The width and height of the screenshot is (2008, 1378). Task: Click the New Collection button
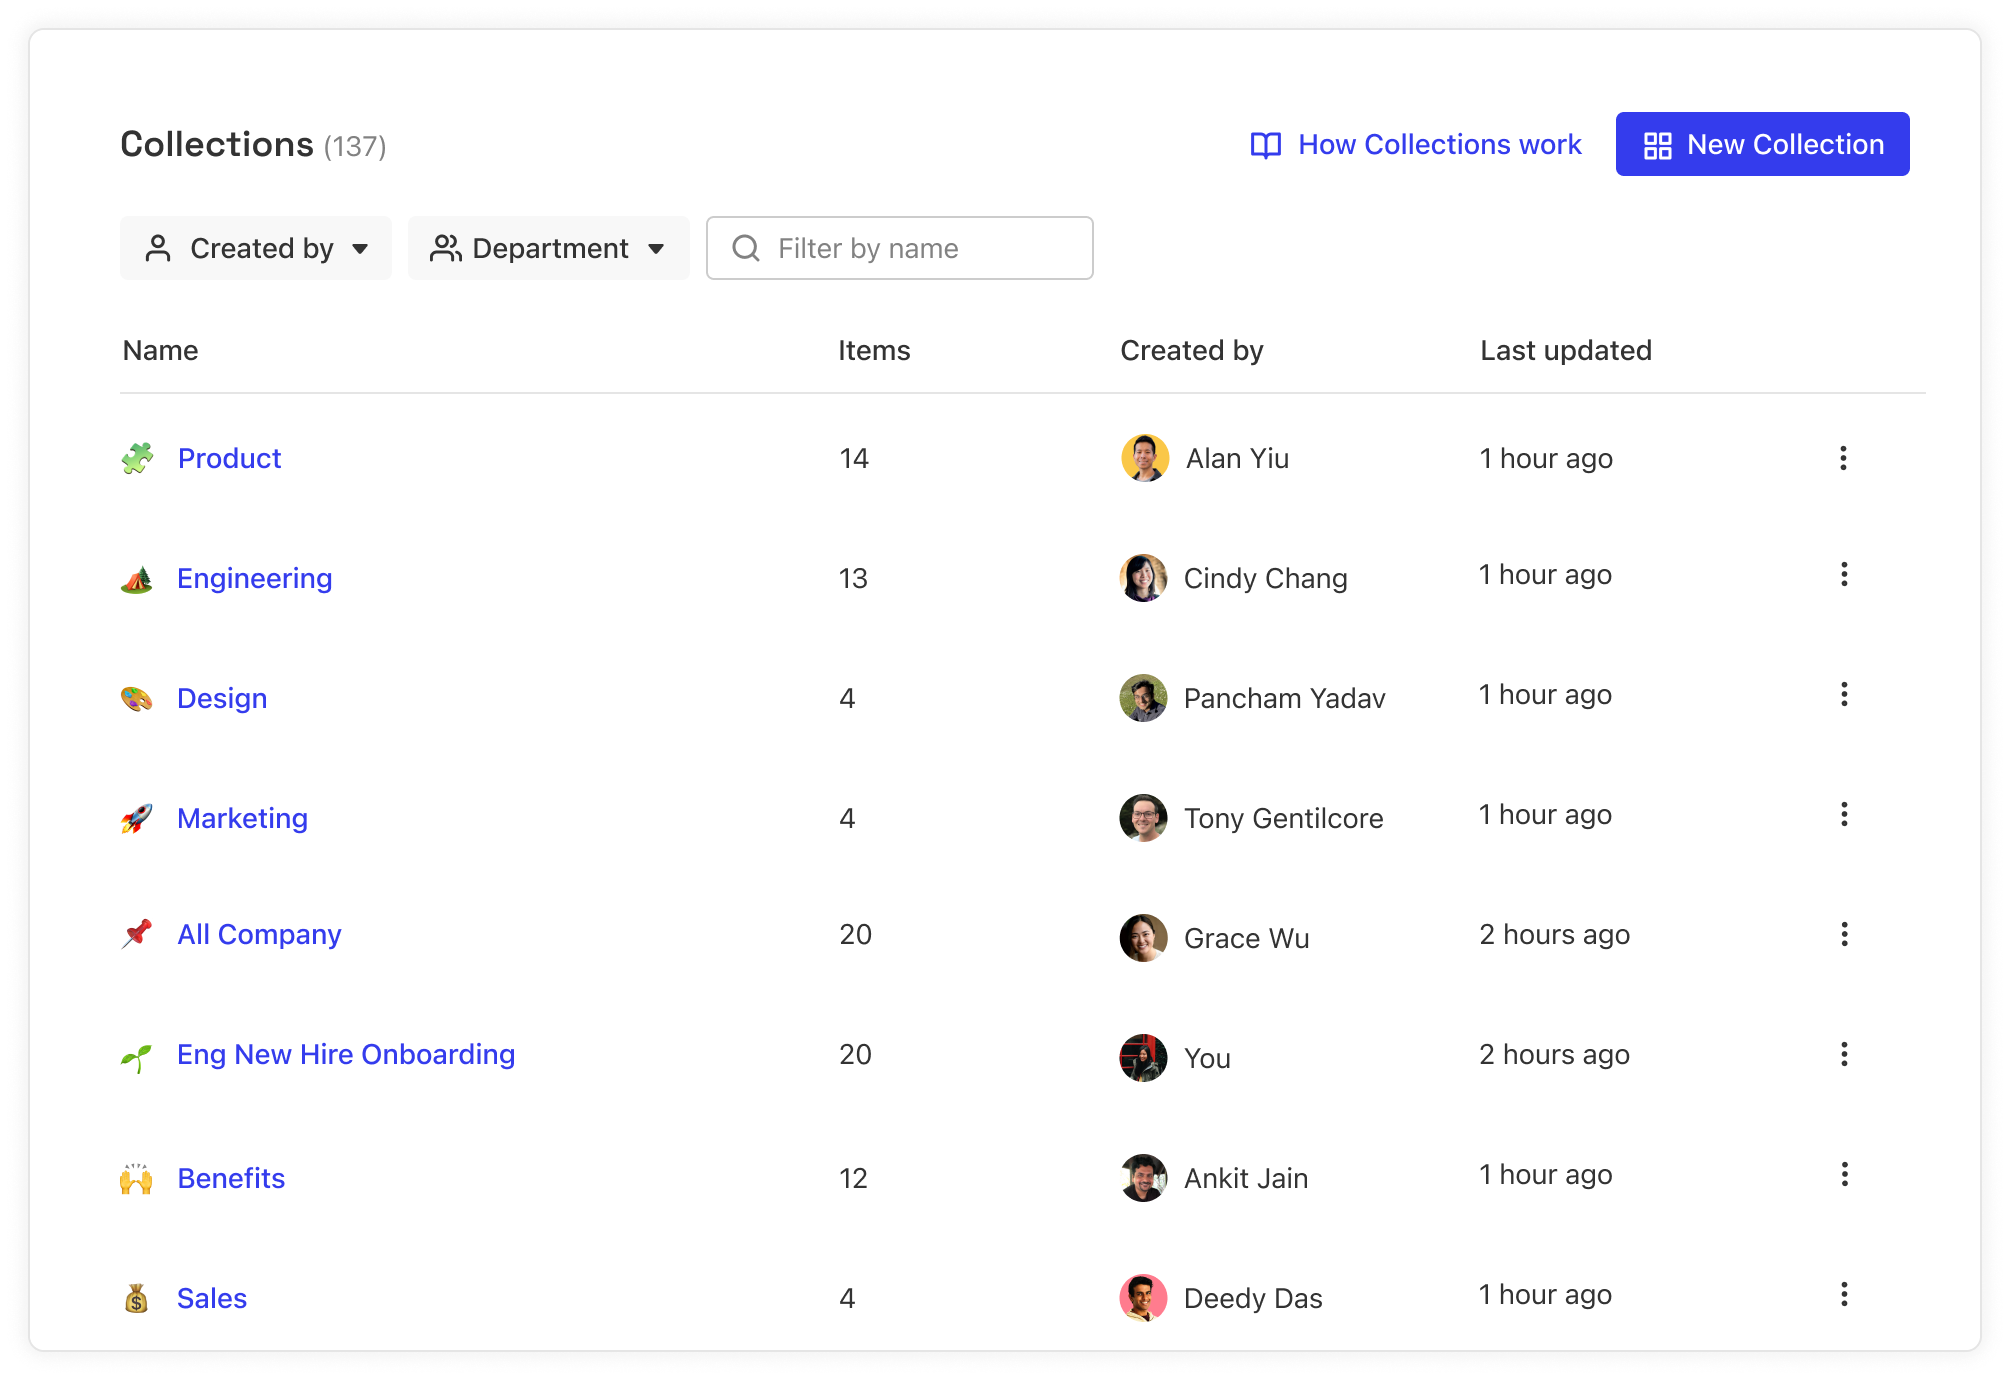click(x=1762, y=144)
